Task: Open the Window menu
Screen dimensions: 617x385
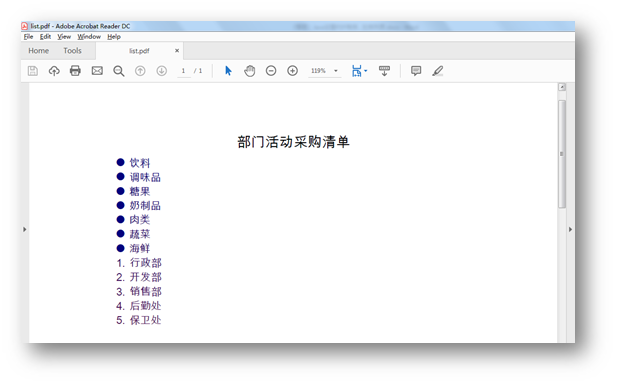Action: pyautogui.click(x=89, y=37)
